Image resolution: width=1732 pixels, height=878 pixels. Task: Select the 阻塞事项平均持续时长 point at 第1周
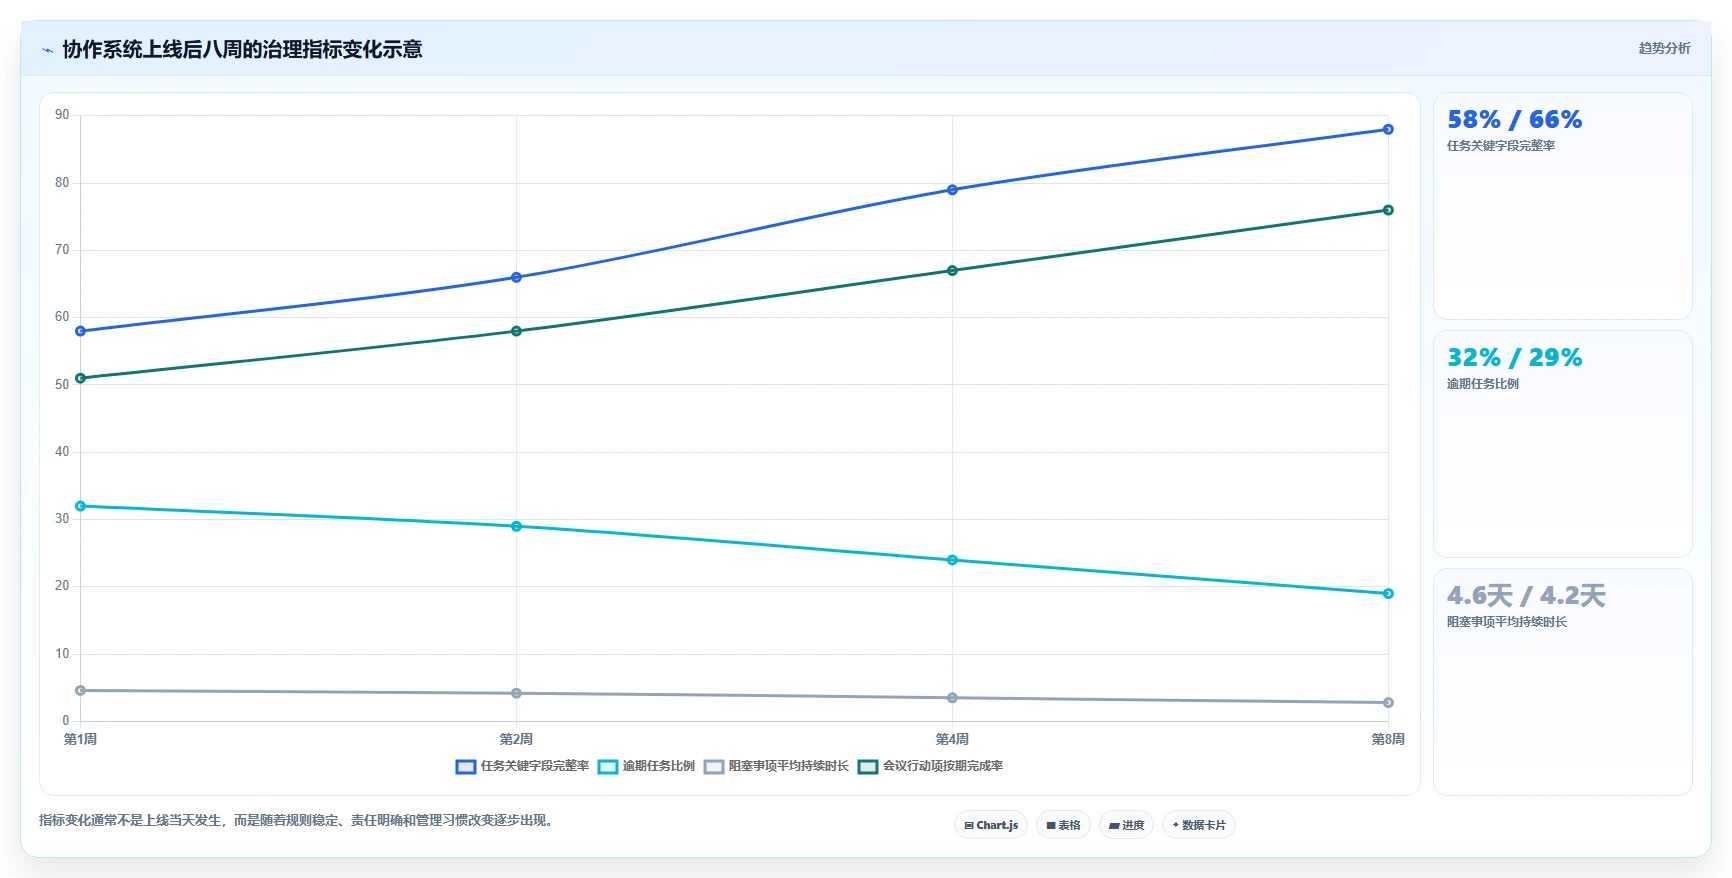[81, 690]
